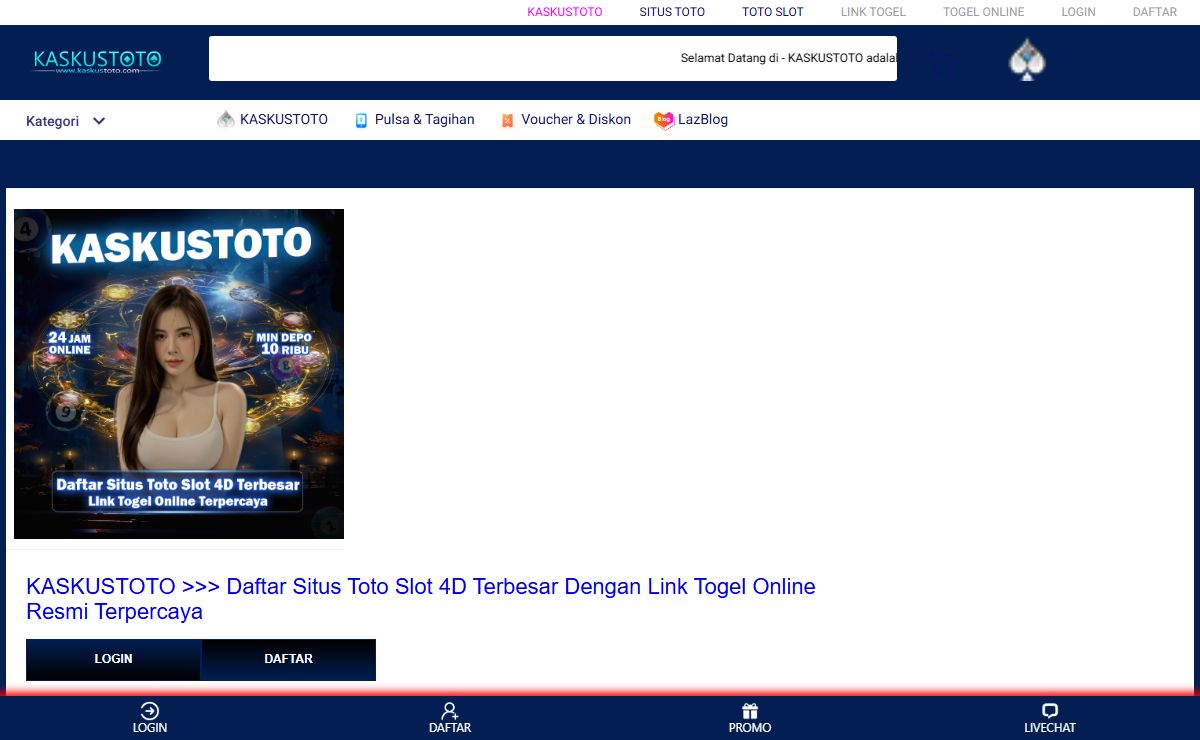Click the Voucher & Diskon ticket icon
Viewport: 1200px width, 740px height.
pos(507,120)
